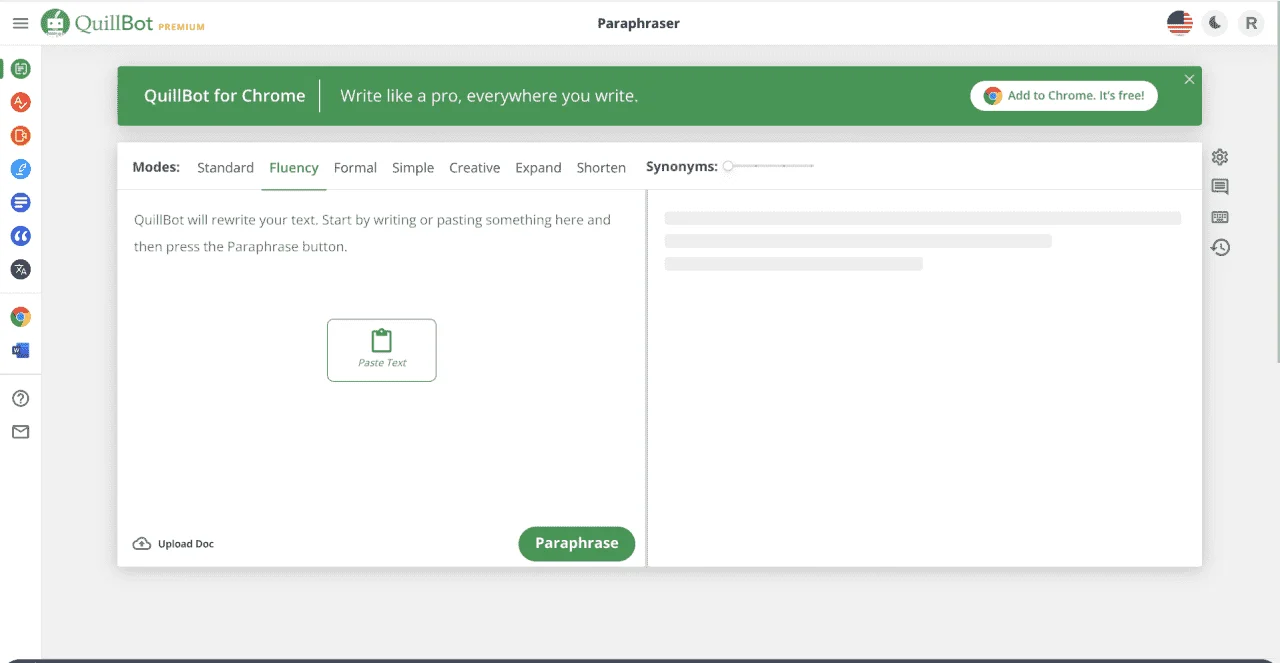1280x663 pixels.
Task: Open the Chrome extension sidebar icon
Action: pos(20,317)
